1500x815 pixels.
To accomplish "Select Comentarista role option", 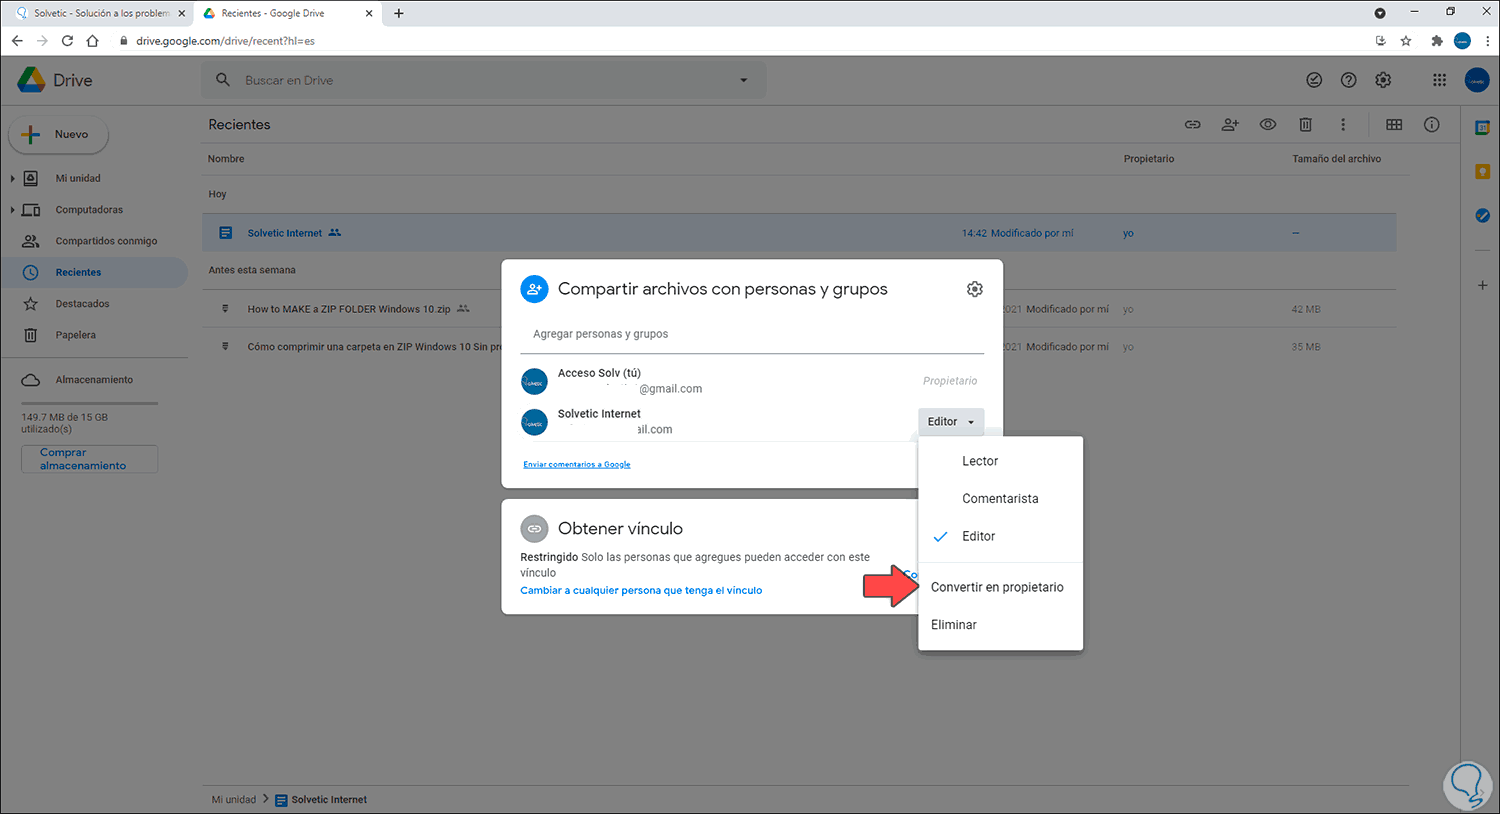I will point(1000,499).
